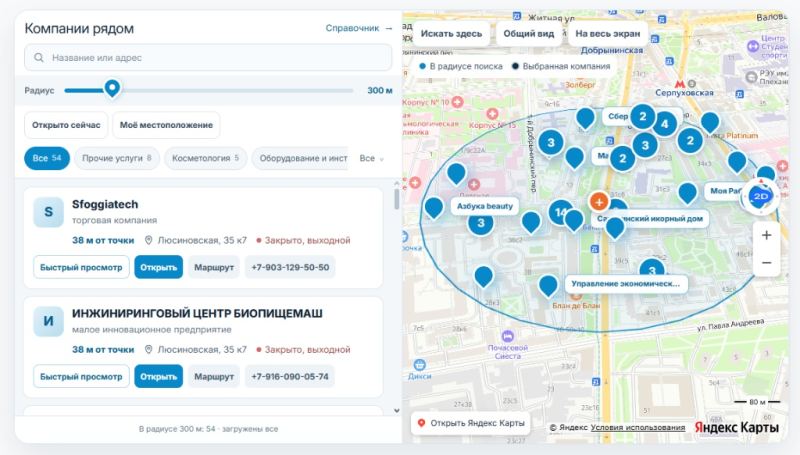Click the cluster marker 3 below Азбука beauty

click(480, 223)
